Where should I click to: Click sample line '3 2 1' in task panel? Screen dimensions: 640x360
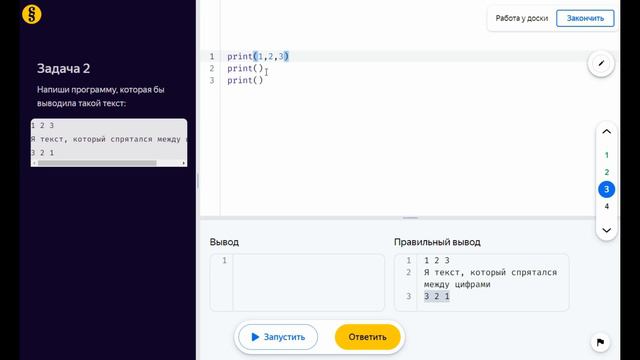tap(42, 153)
